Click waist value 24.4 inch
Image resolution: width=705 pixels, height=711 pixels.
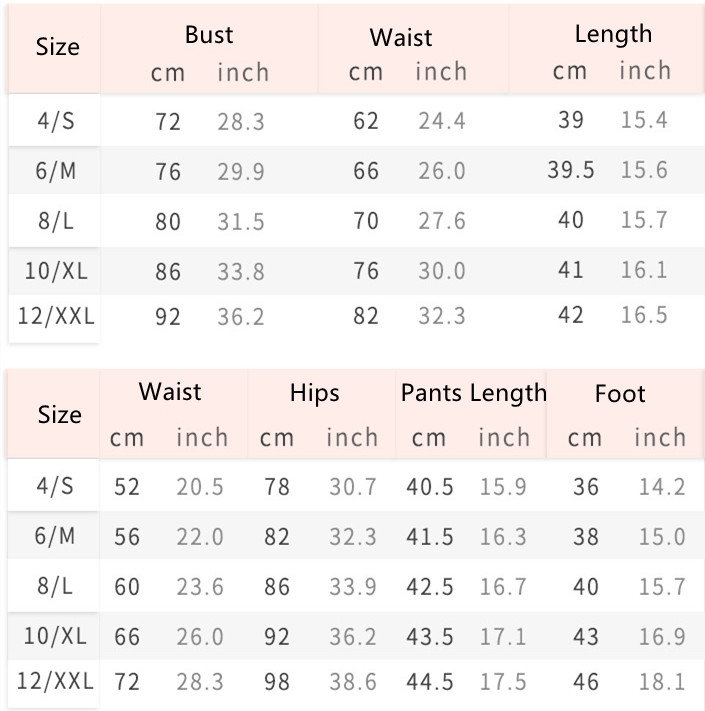point(442,121)
